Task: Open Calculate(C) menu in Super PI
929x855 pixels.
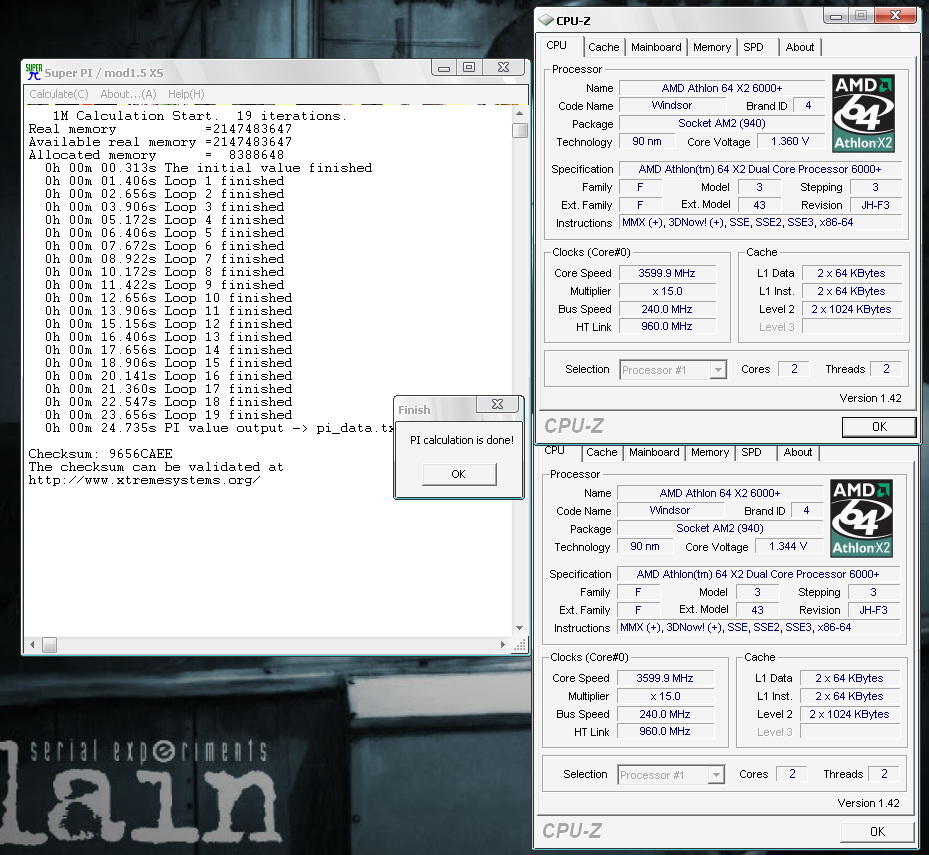Action: pyautogui.click(x=59, y=94)
